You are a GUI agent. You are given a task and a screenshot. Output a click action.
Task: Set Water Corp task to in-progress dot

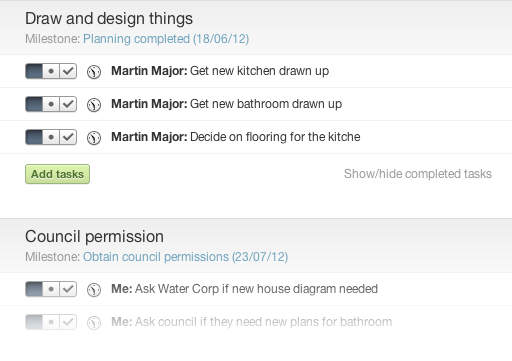coord(51,289)
